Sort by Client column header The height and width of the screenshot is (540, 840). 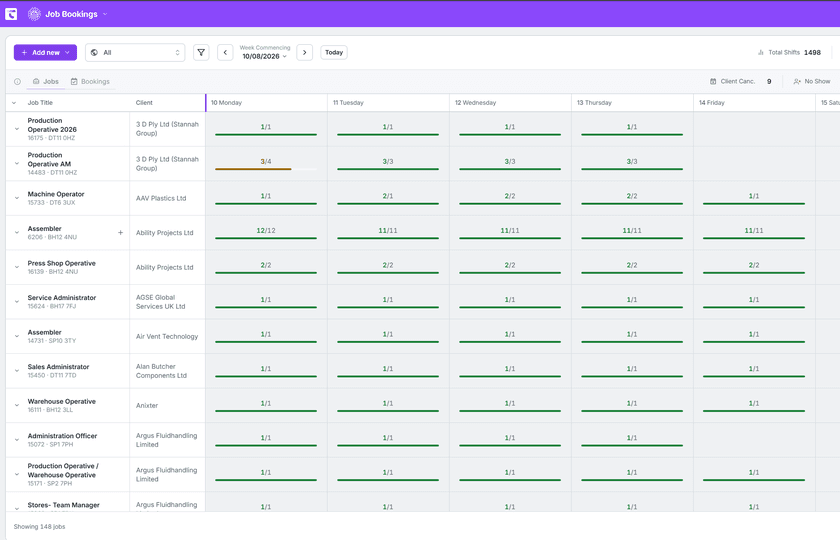144,103
